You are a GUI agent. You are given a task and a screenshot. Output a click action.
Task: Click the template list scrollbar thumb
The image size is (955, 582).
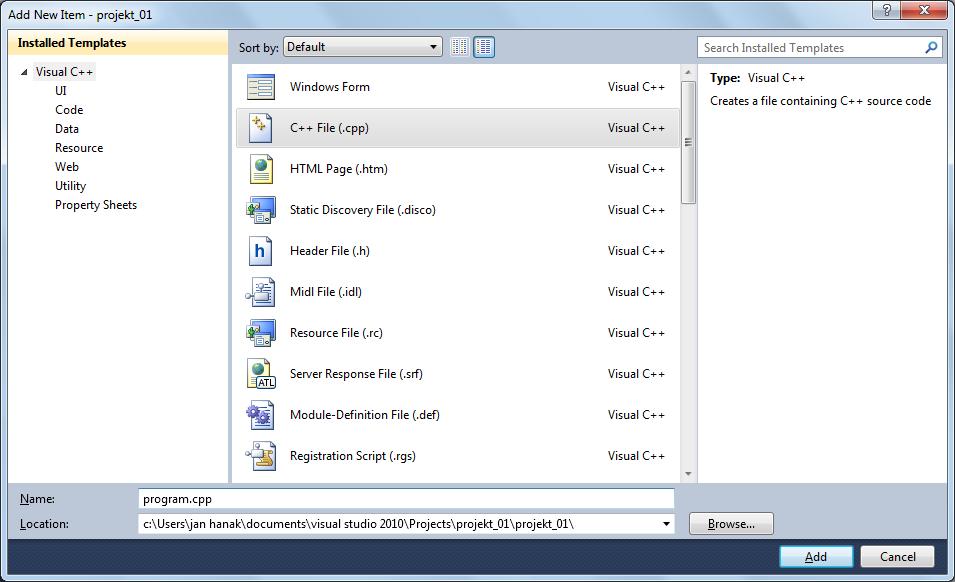pyautogui.click(x=688, y=142)
